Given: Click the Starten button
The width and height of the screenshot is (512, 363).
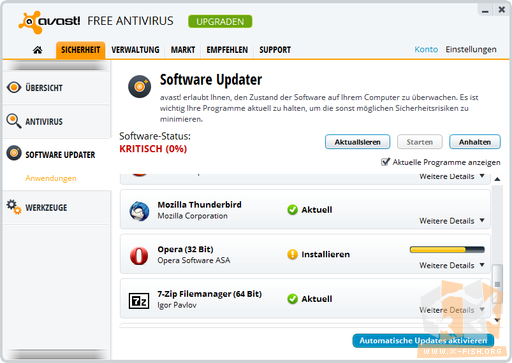Looking at the screenshot, I should [x=420, y=142].
